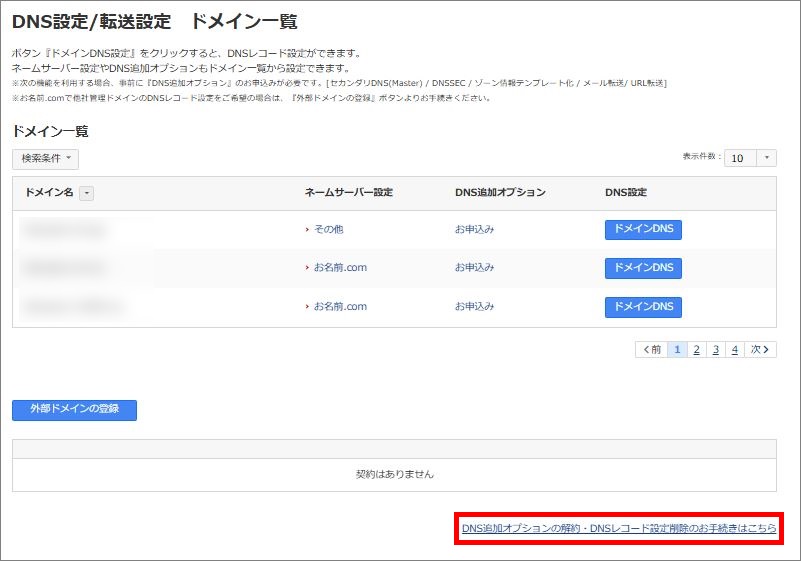Image resolution: width=801 pixels, height=561 pixels.
Task: Click the DNS設定/転送設定 page title
Action: coord(154,21)
